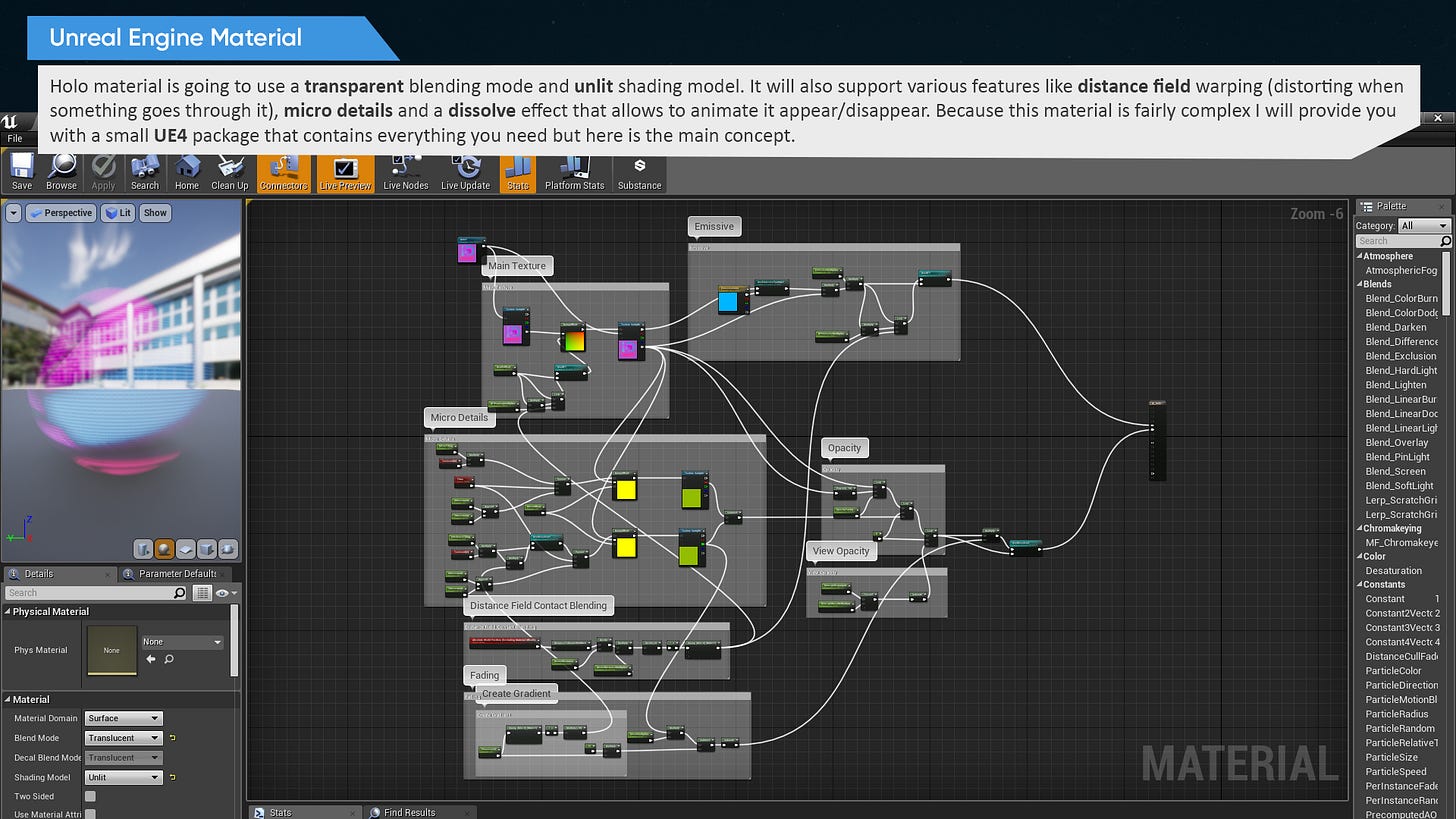1456x819 pixels.
Task: Open the Palette Category dropdown
Action: click(1424, 226)
